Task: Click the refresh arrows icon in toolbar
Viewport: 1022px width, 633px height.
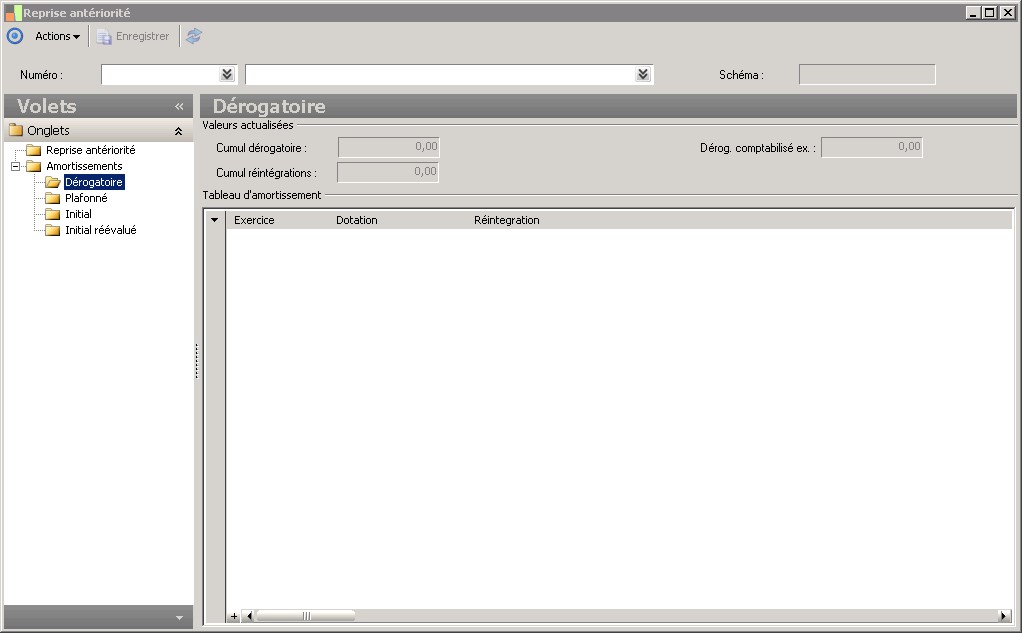Action: click(194, 37)
